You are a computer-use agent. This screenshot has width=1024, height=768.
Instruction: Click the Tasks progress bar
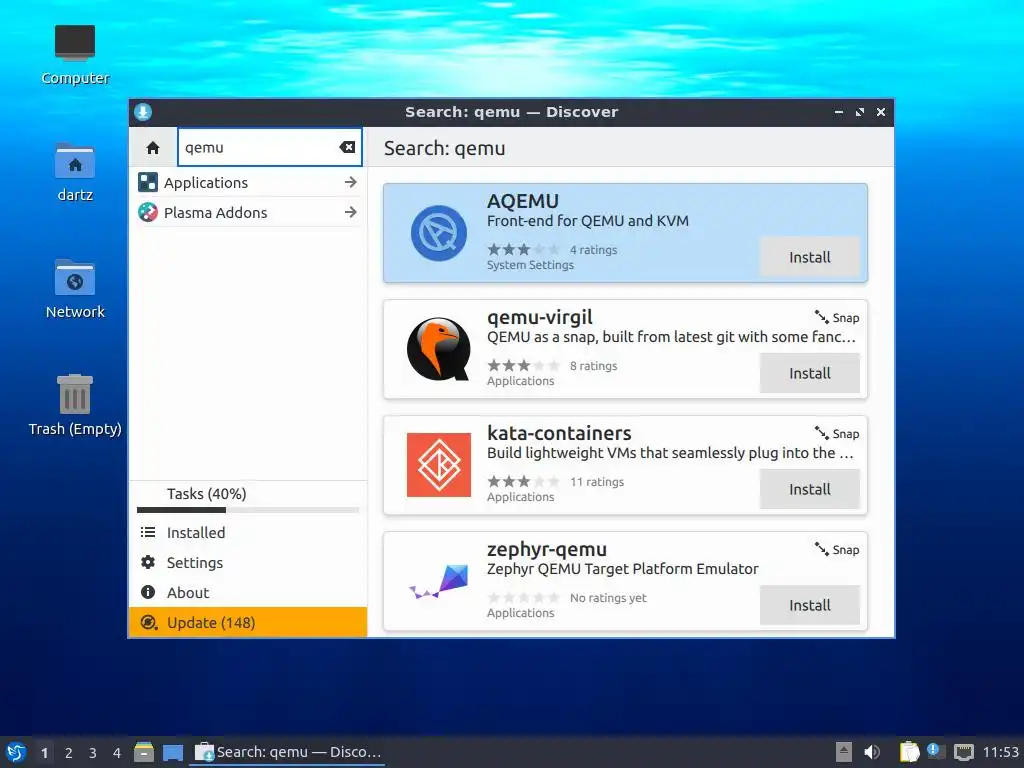point(248,510)
